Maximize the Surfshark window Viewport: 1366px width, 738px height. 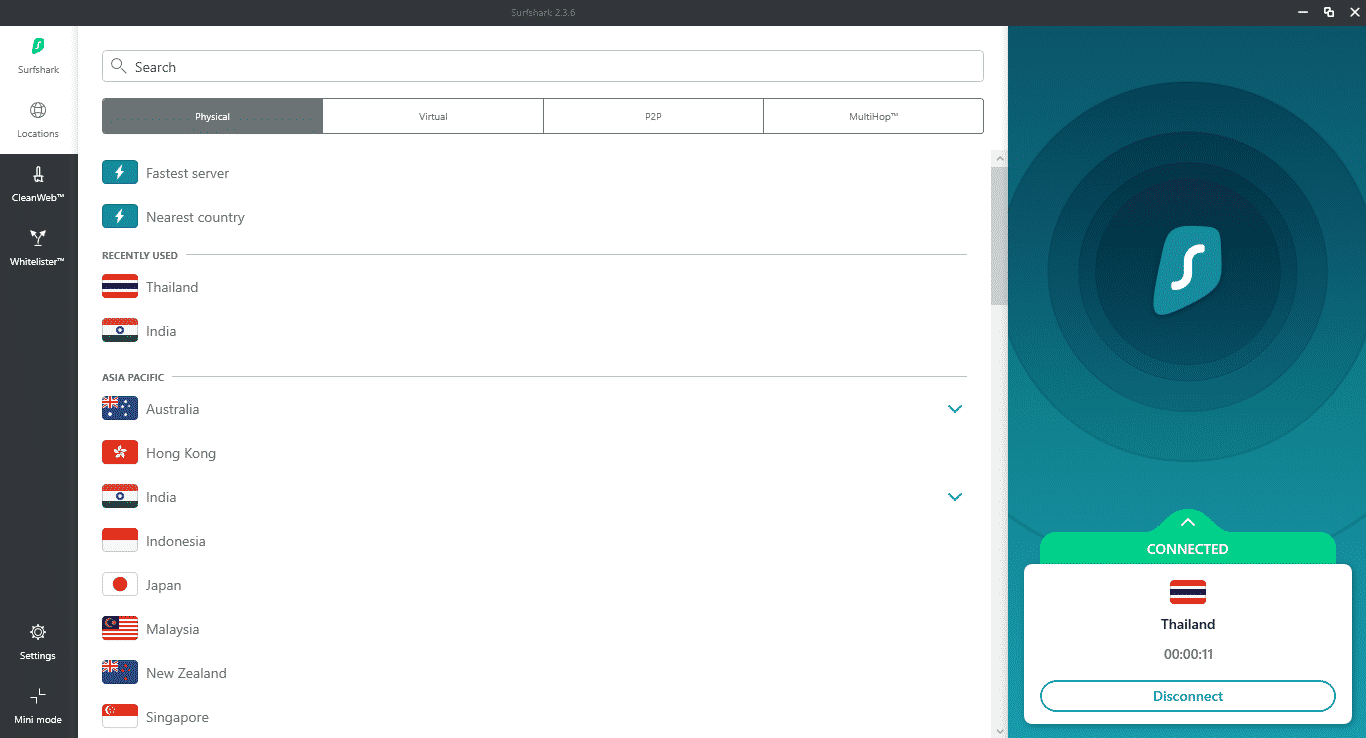[1328, 12]
